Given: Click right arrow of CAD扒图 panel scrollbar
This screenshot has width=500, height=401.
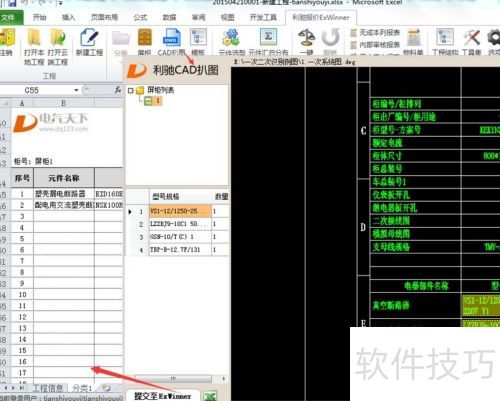Looking at the screenshot, I should pos(224,378).
